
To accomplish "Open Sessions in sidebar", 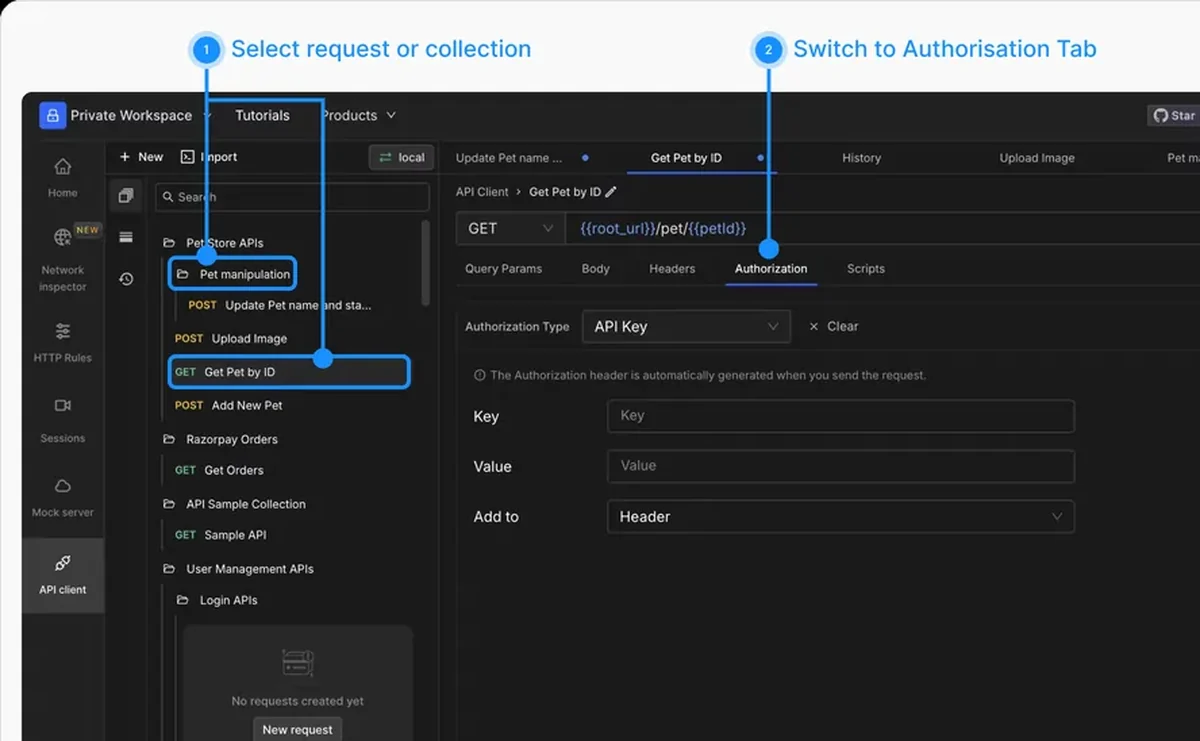I will click(x=62, y=420).
